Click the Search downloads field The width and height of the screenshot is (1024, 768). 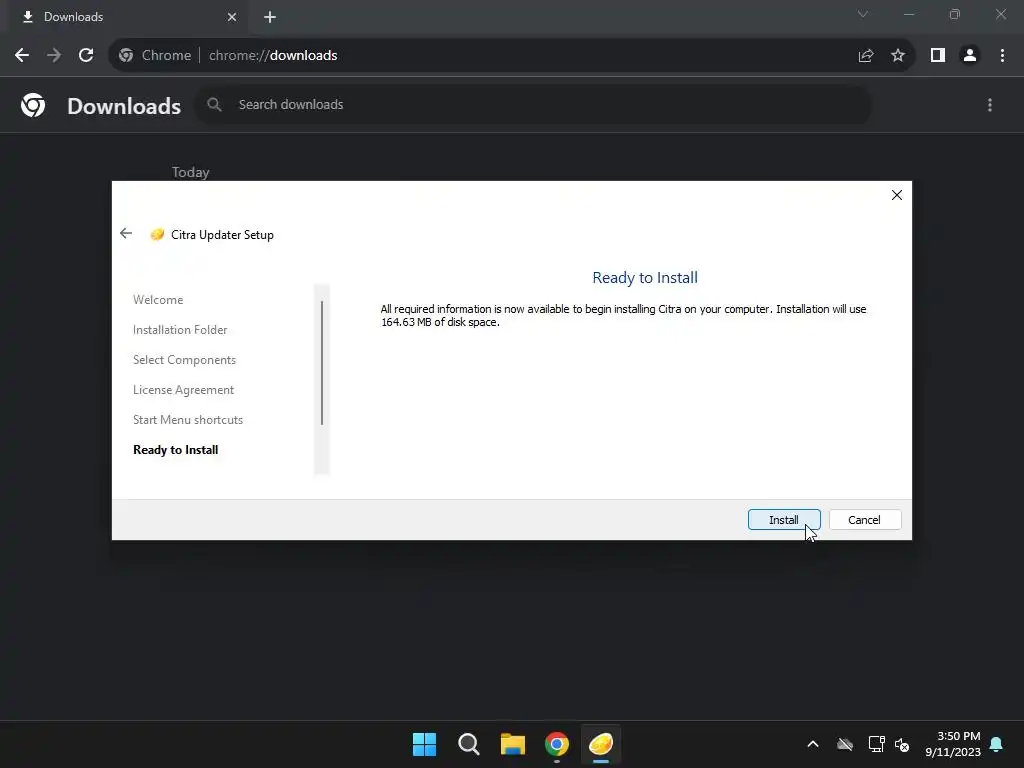point(533,104)
